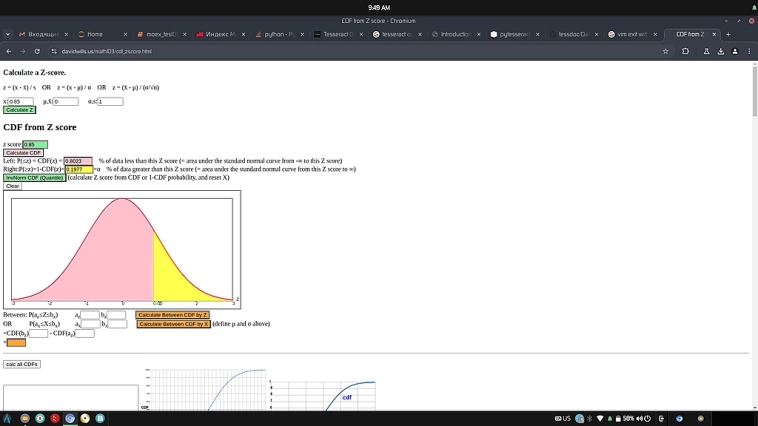Click the US keyboard layout indicator

tap(563, 418)
